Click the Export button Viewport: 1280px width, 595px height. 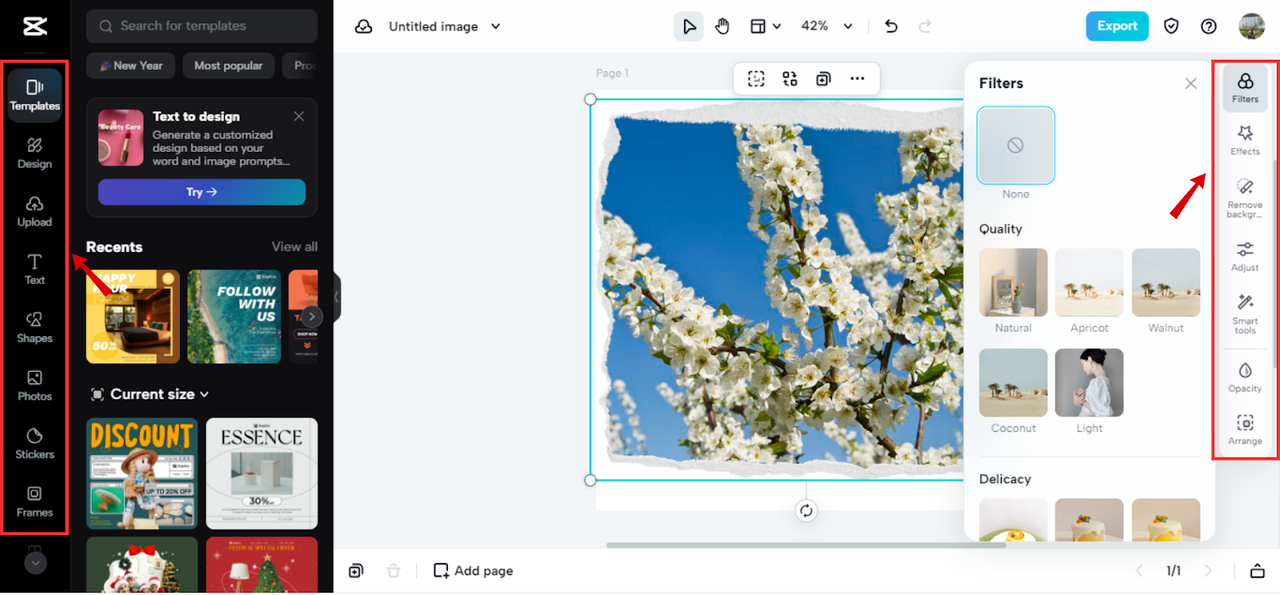(x=1117, y=26)
